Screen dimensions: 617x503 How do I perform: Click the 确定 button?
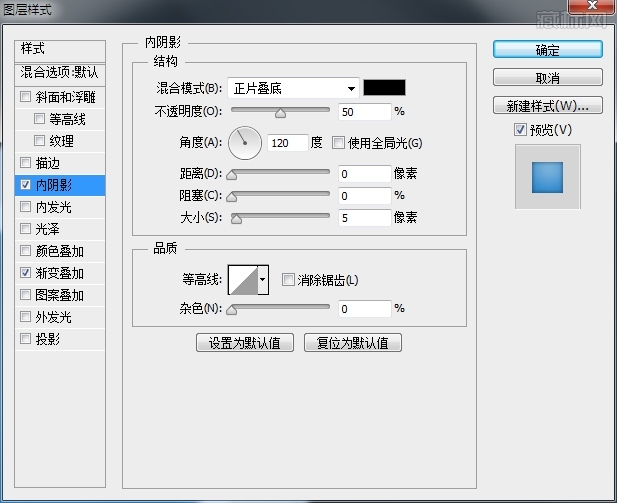tap(547, 50)
